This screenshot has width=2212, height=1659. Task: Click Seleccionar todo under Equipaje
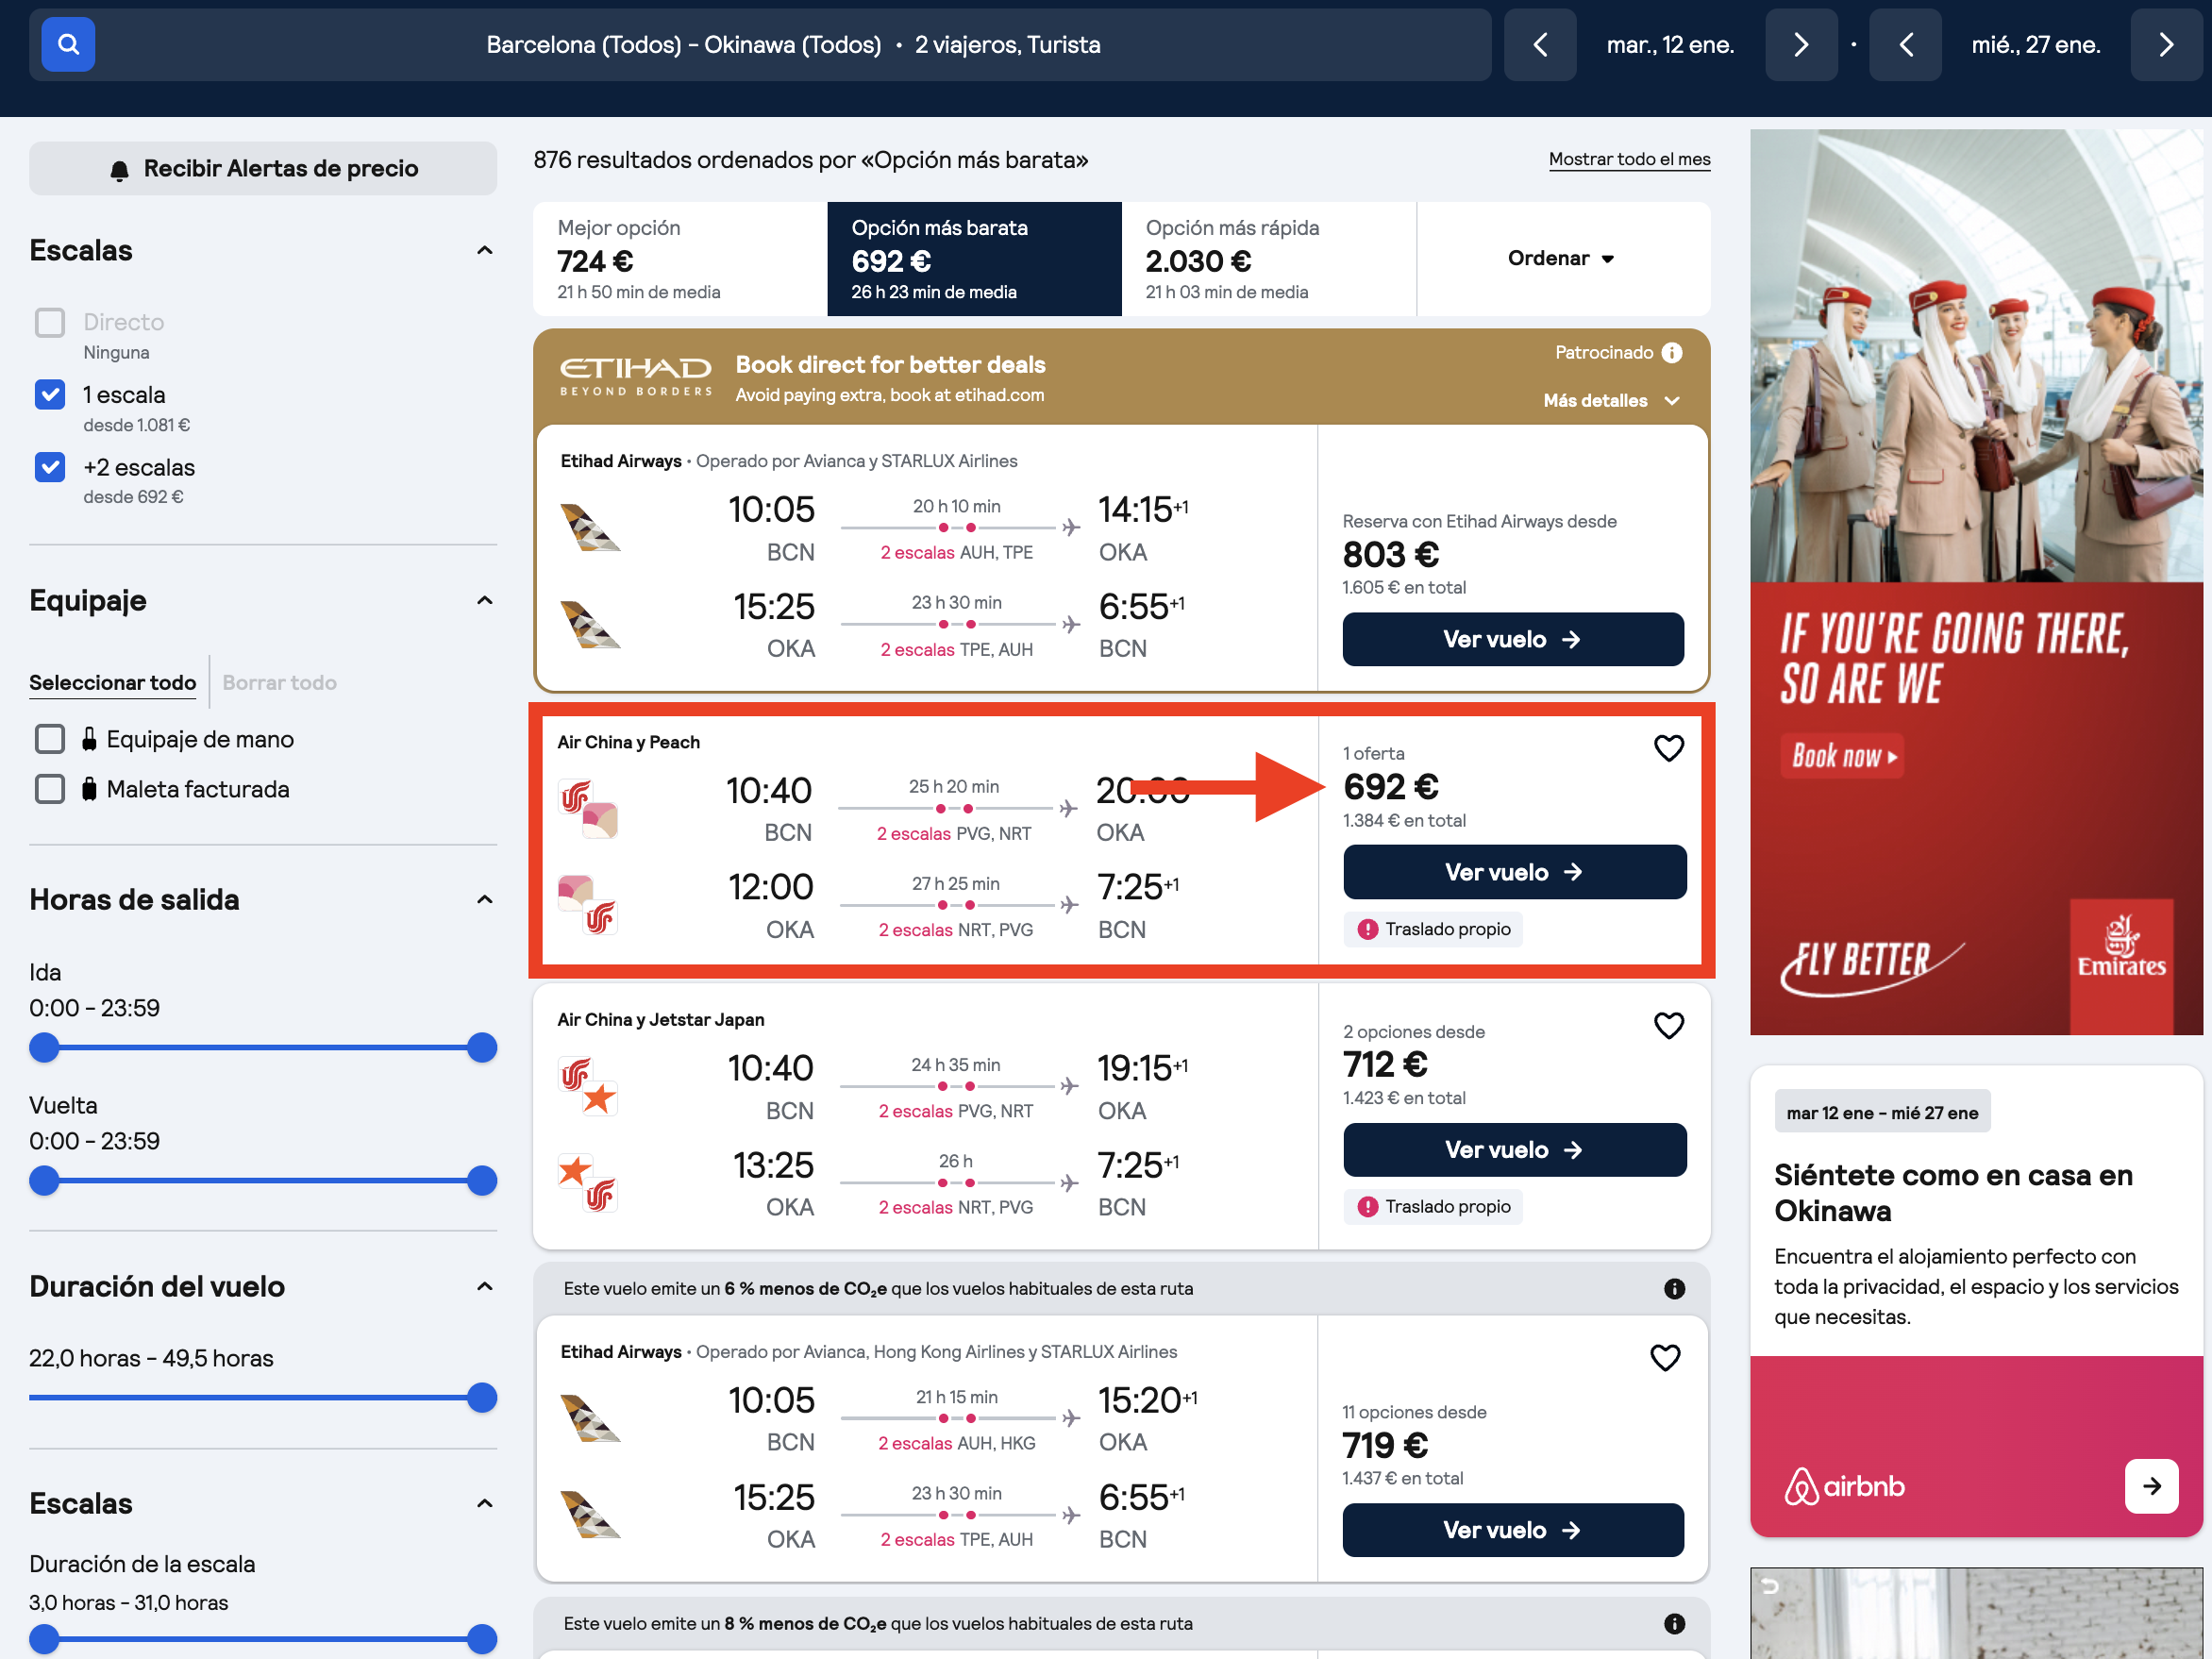[x=113, y=683]
